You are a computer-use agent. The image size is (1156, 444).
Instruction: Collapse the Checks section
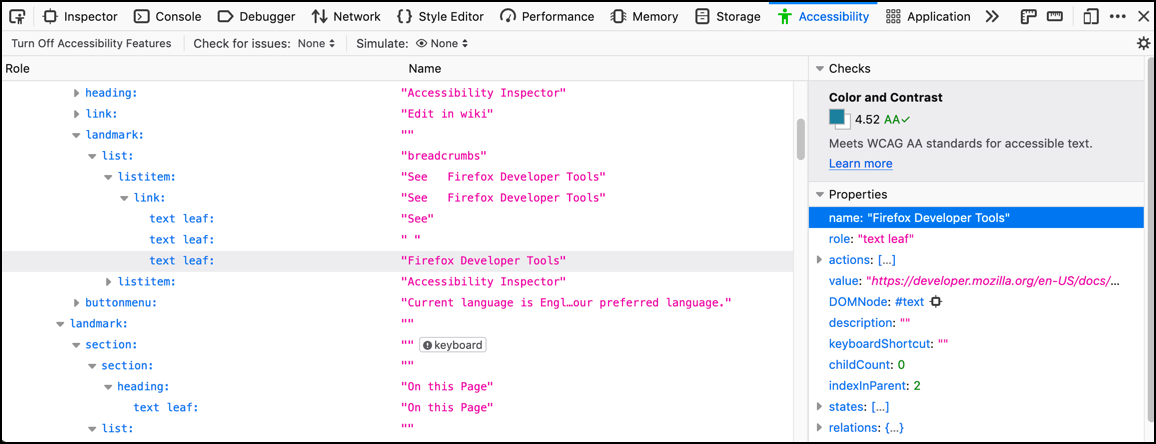(819, 69)
